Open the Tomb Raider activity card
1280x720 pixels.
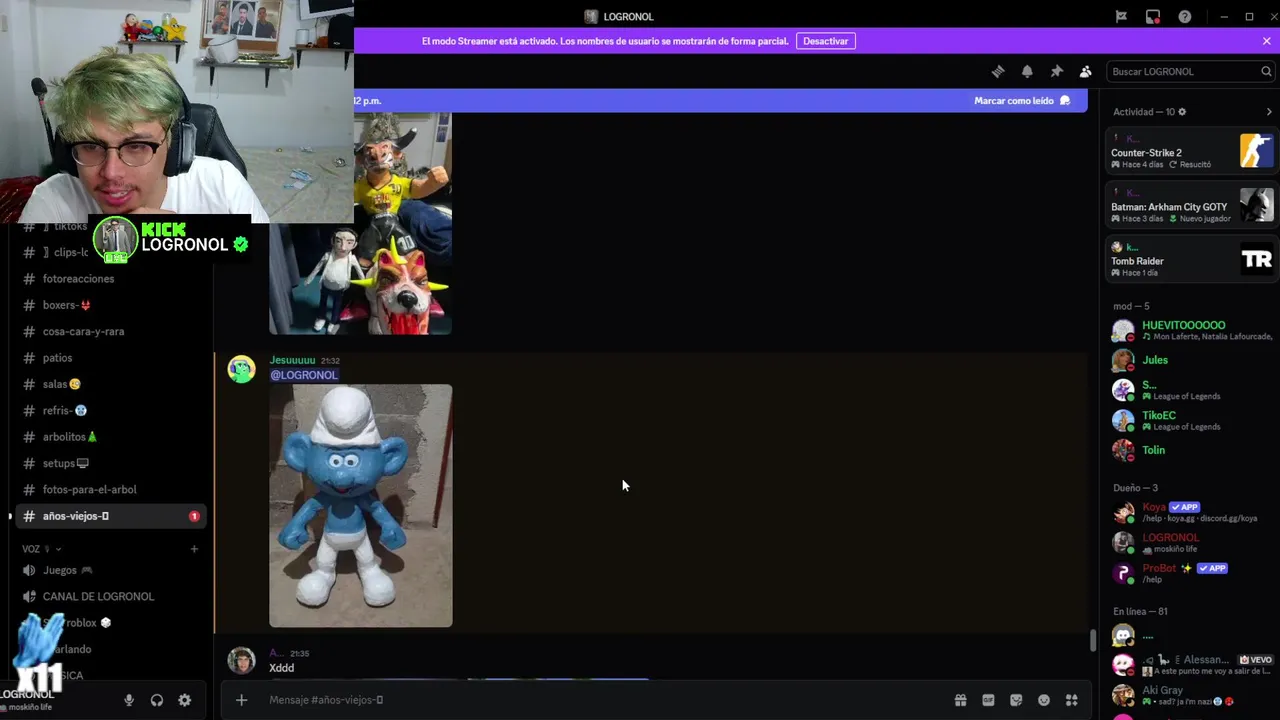1191,260
